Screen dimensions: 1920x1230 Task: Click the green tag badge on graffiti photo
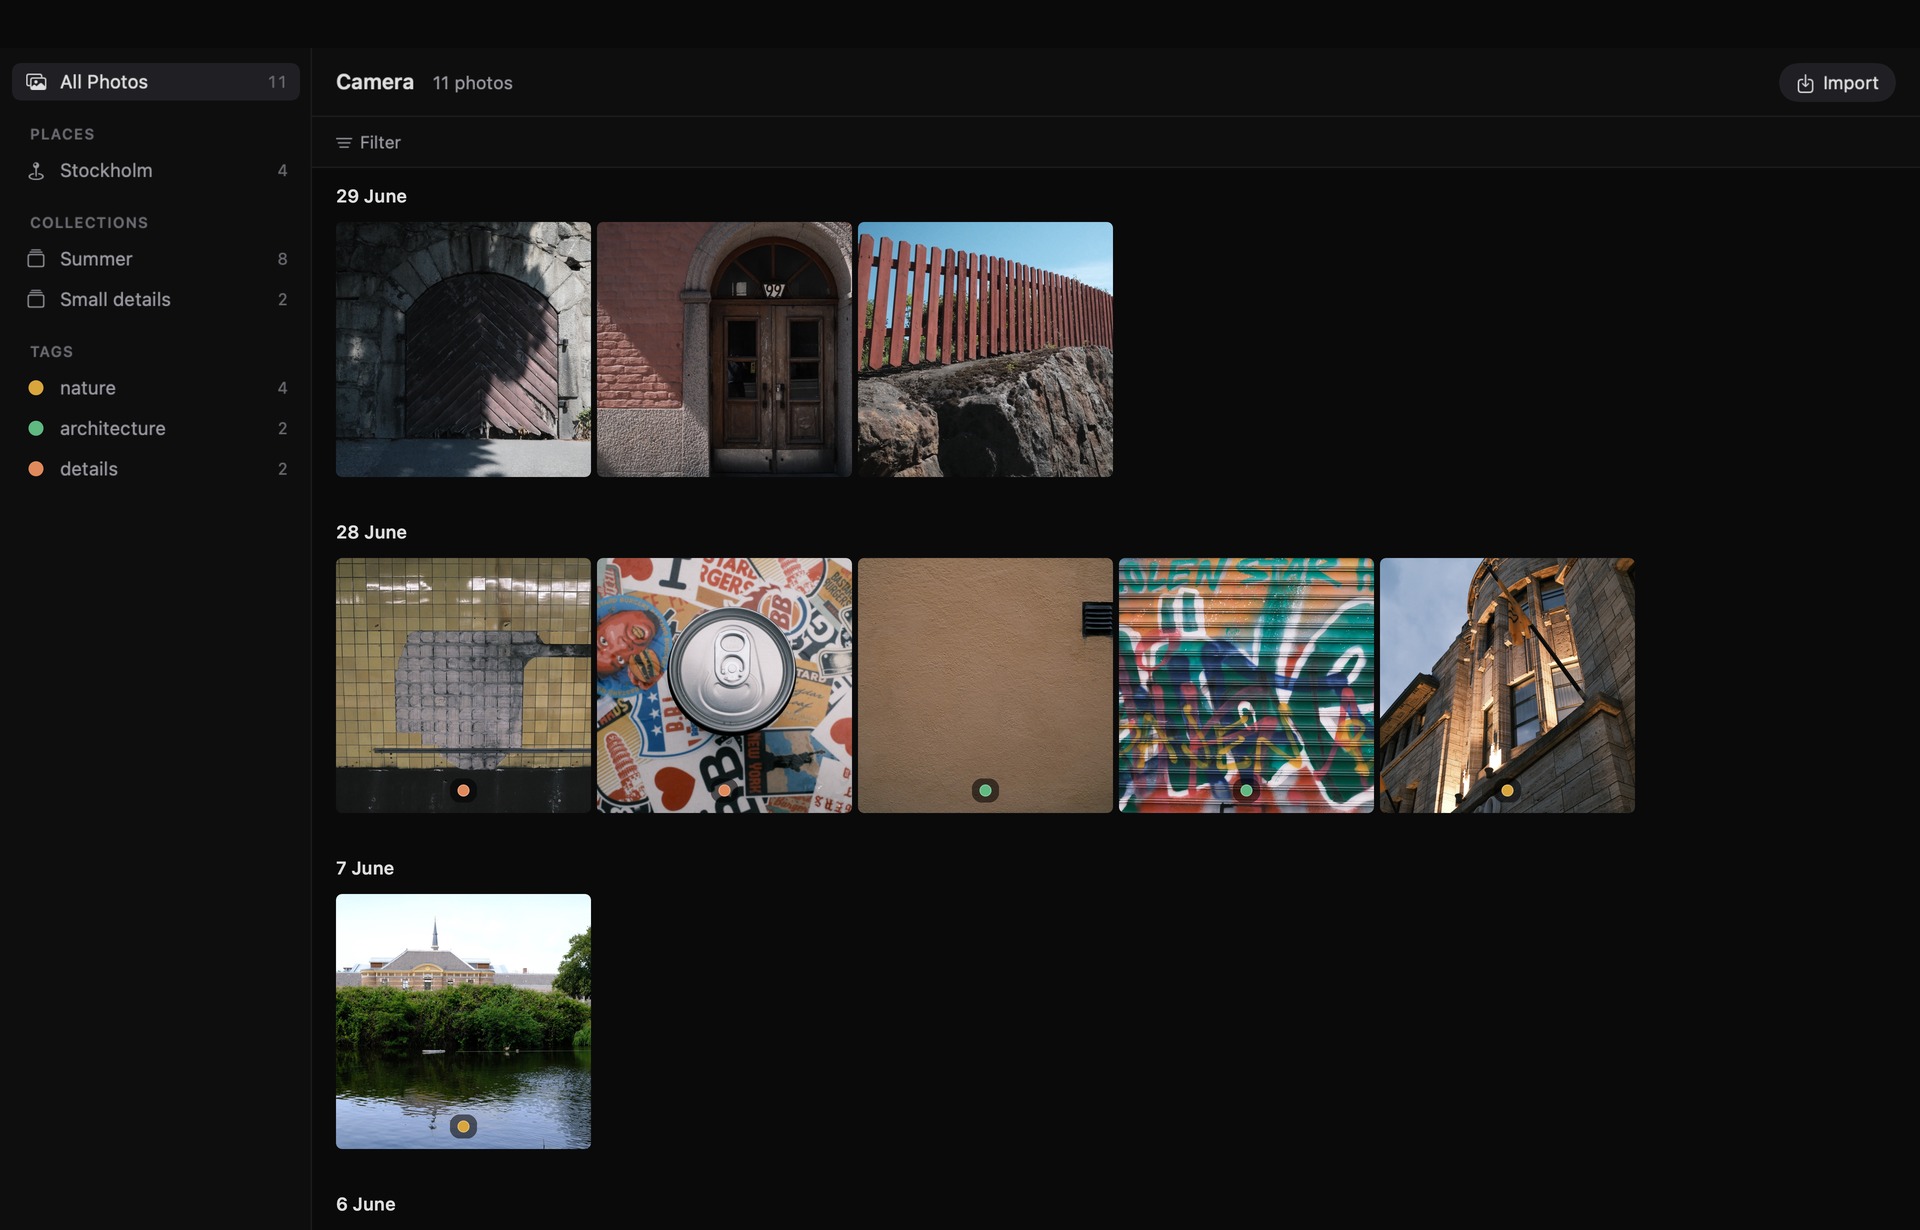(x=1246, y=791)
